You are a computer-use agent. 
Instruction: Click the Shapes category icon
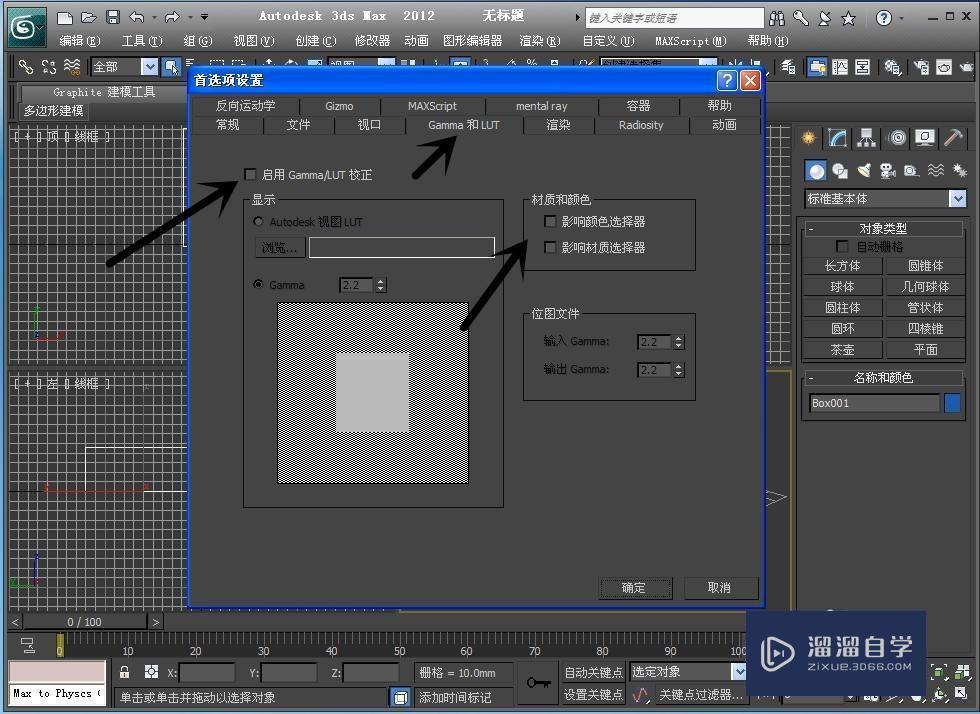(x=840, y=170)
